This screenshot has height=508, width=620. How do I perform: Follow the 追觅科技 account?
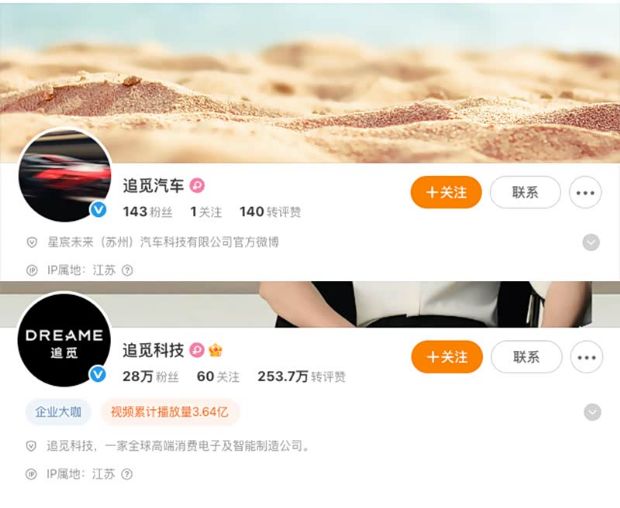click(x=447, y=357)
